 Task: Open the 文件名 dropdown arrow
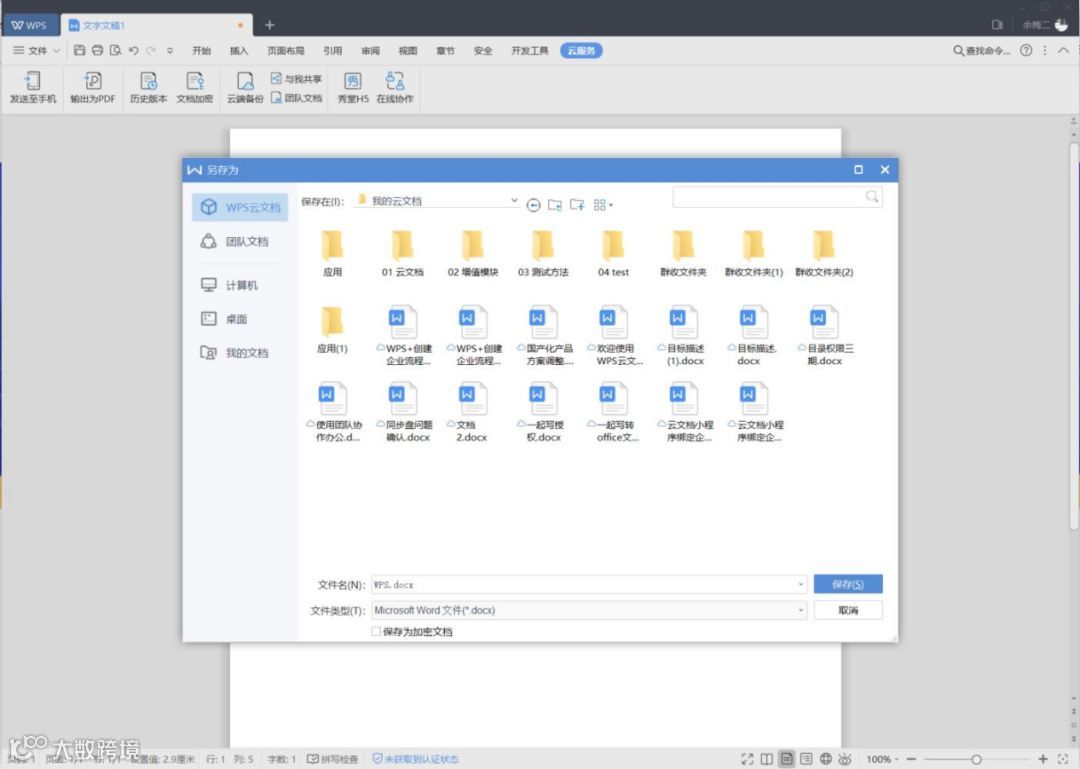coord(800,584)
